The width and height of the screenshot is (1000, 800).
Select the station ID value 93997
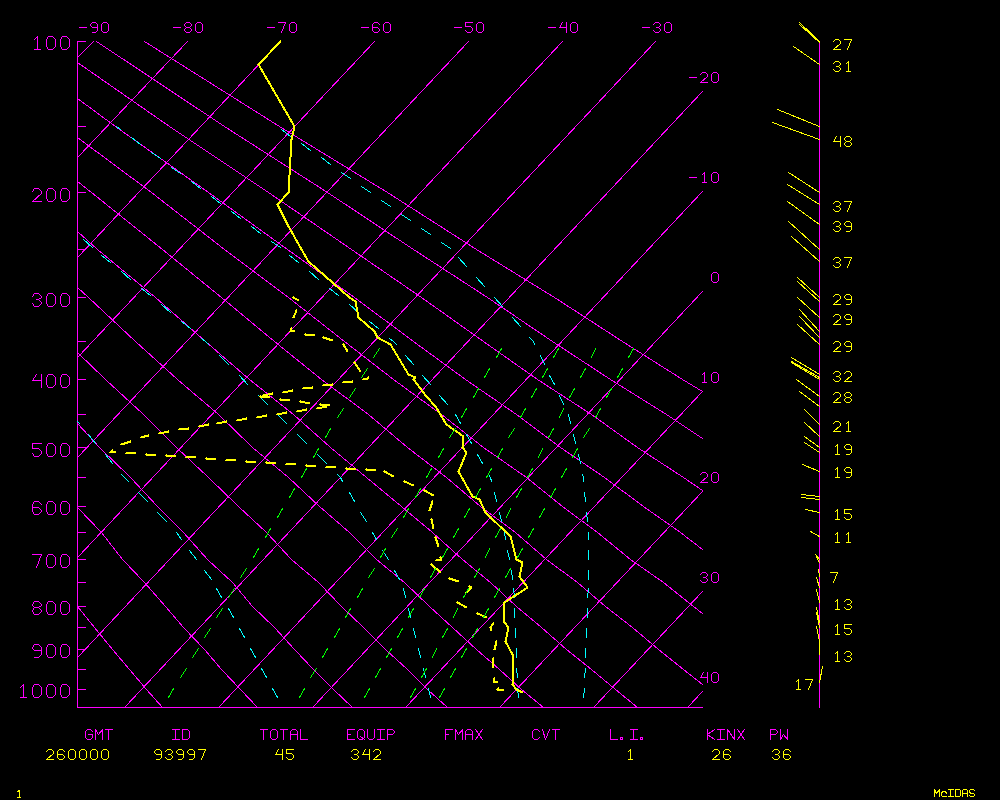(180, 755)
